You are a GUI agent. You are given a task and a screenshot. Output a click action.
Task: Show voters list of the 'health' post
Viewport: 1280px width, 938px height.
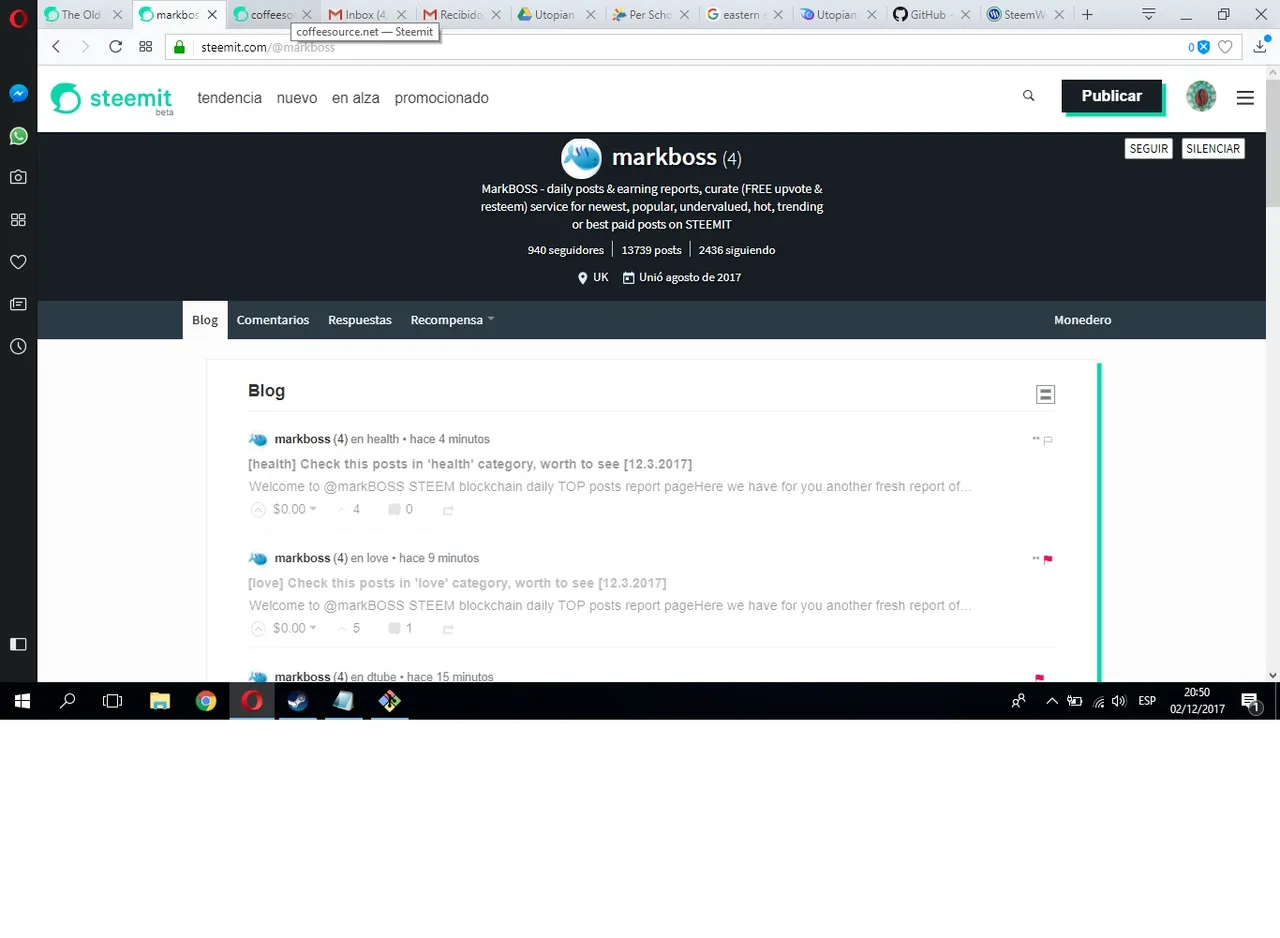349,509
